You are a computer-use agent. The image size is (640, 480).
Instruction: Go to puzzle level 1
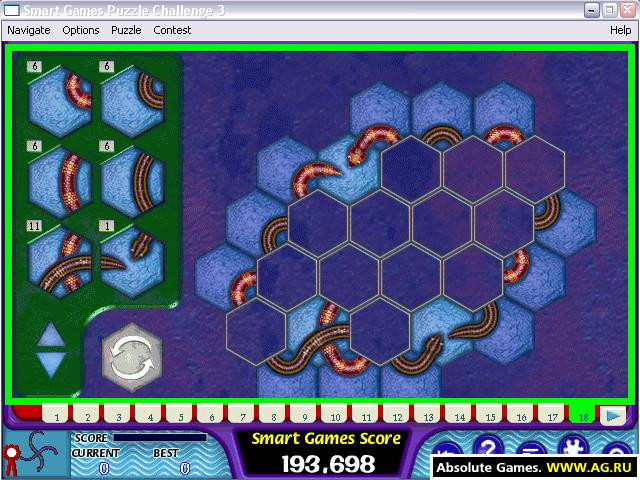57,416
